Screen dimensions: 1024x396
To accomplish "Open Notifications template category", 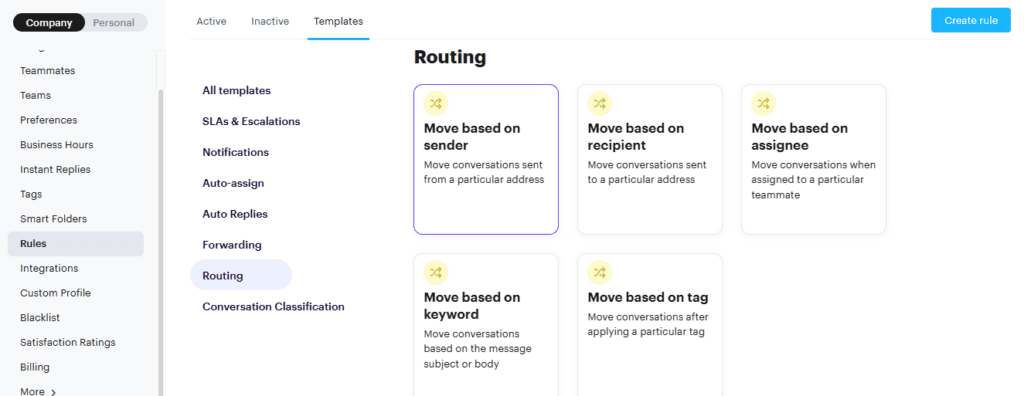I will 236,152.
